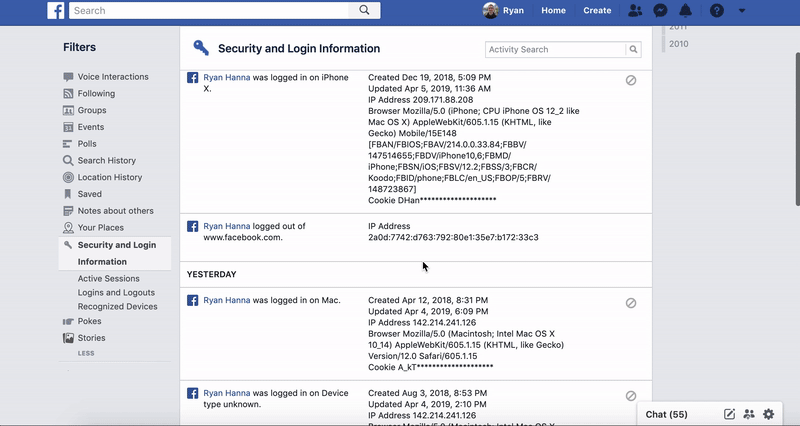Click the Activity Search magnifier button
The width and height of the screenshot is (800, 426).
coord(633,49)
